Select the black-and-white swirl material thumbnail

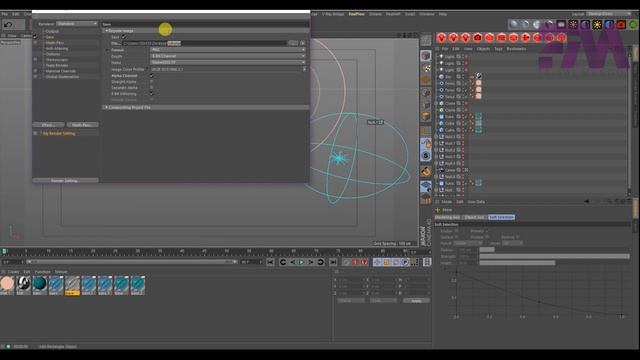pyautogui.click(x=23, y=284)
